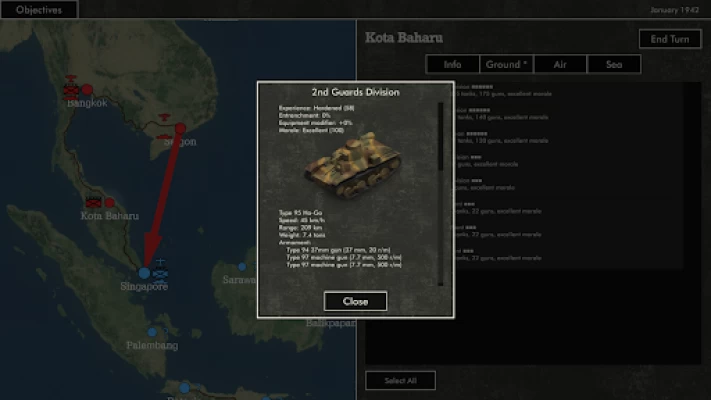Select the naval unit icon at Singapore
711x400 pixels.
pos(160,274)
